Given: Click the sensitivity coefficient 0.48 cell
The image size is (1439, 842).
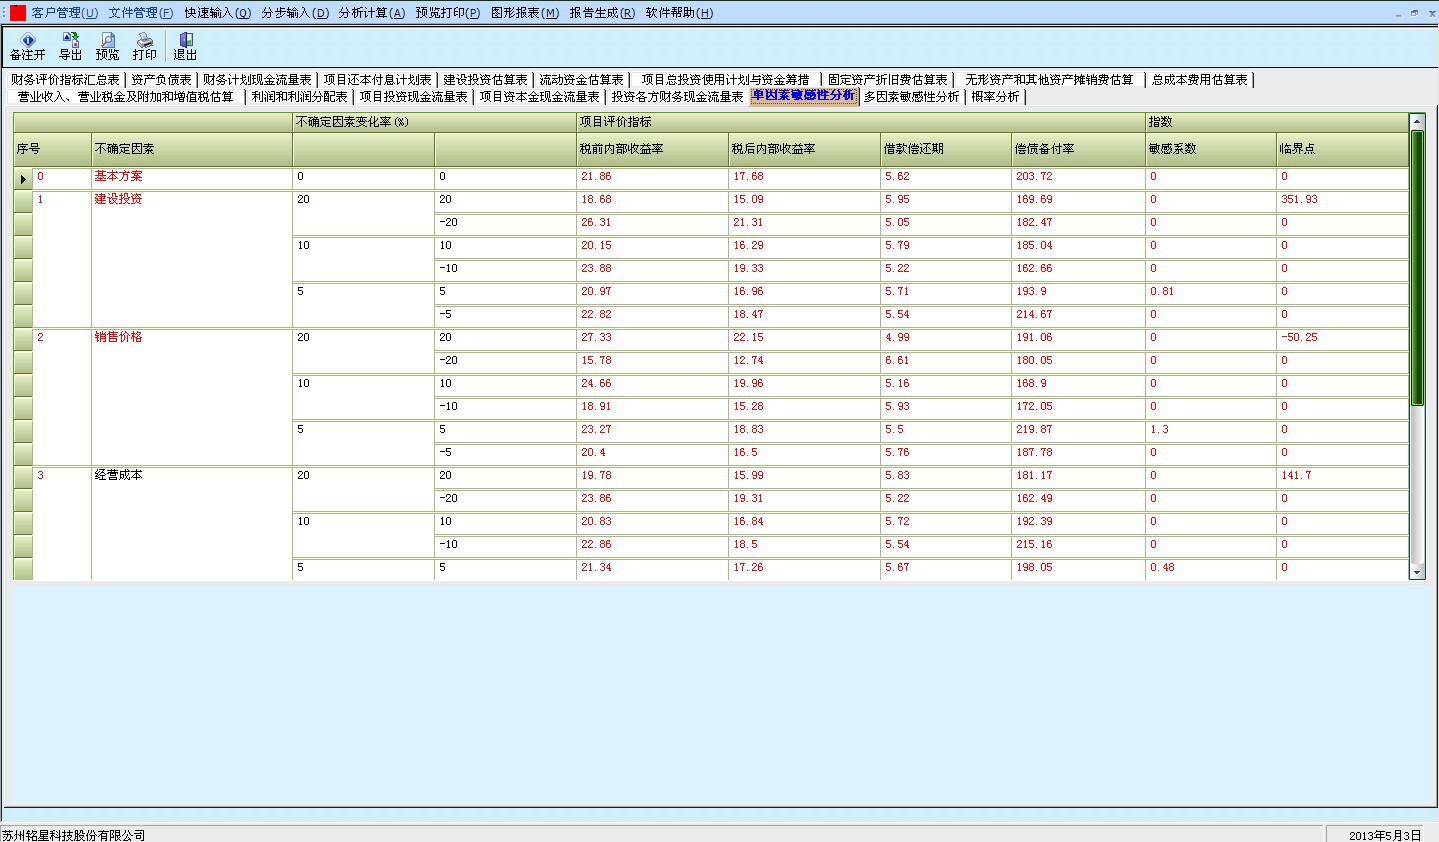Looking at the screenshot, I should (1210, 568).
